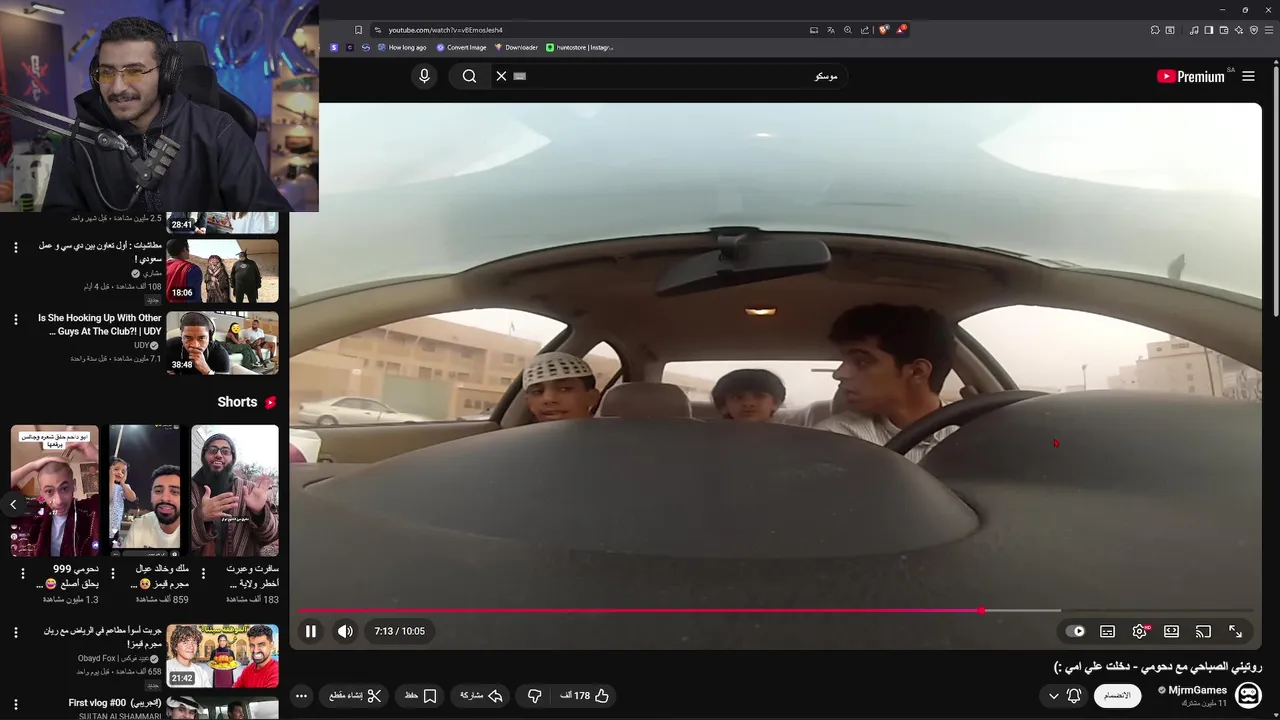
Task: Open the 'دحومي 999' Short thumbnail
Action: coord(55,490)
